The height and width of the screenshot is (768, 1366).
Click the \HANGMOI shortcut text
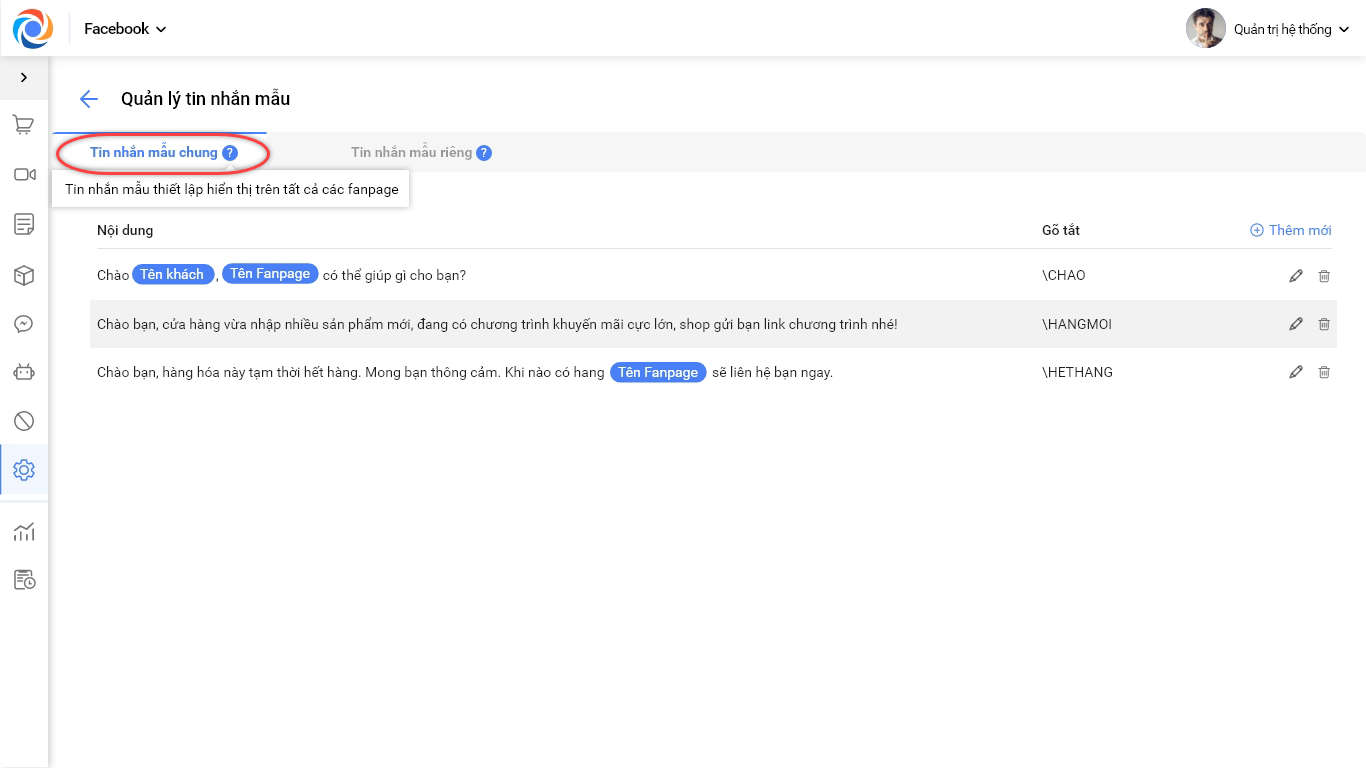coord(1077,324)
